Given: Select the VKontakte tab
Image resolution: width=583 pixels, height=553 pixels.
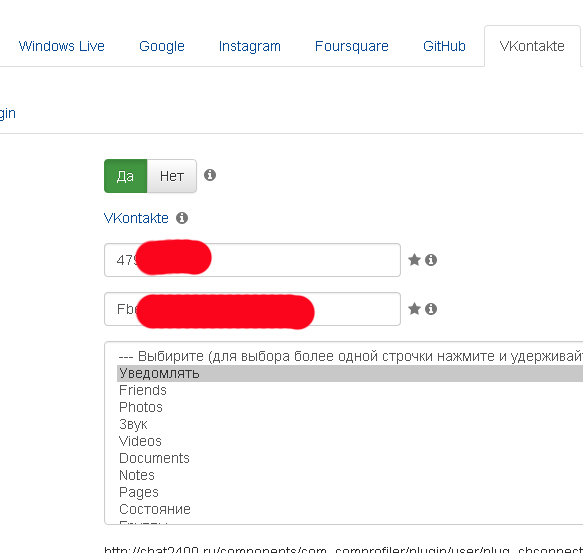Looking at the screenshot, I should (x=532, y=46).
